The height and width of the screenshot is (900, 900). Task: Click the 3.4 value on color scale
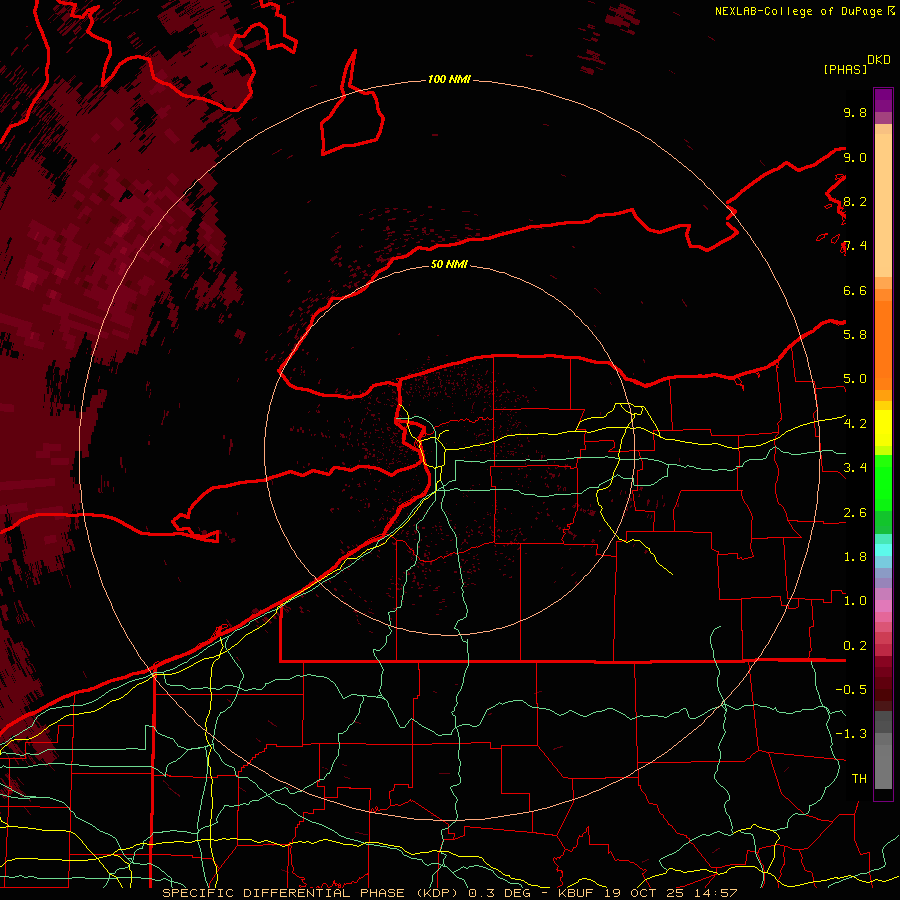pyautogui.click(x=855, y=467)
